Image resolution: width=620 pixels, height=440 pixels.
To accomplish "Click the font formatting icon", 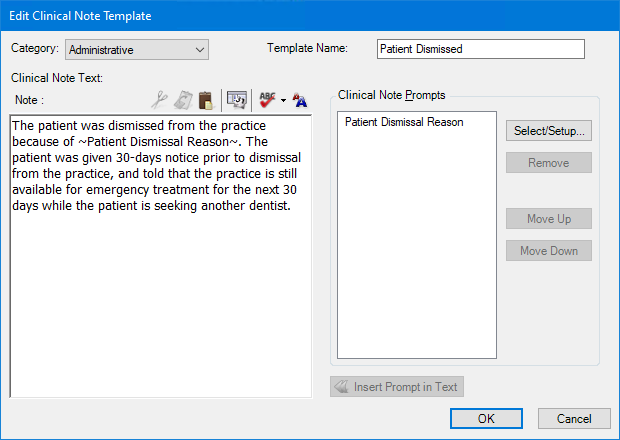I will pyautogui.click(x=300, y=99).
